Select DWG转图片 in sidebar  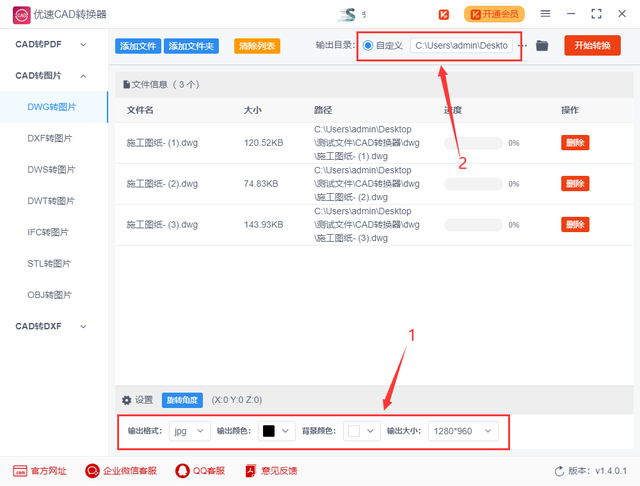click(52, 107)
